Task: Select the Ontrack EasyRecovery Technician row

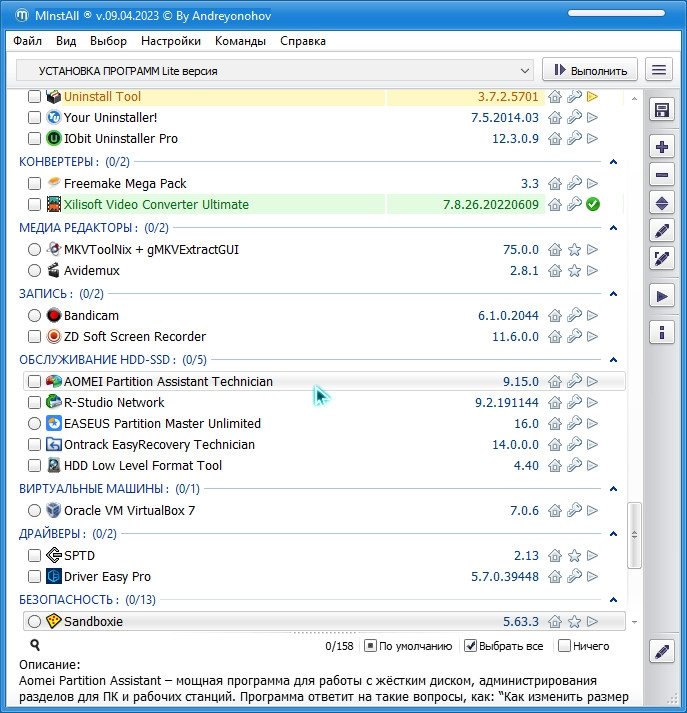Action: click(x=324, y=444)
